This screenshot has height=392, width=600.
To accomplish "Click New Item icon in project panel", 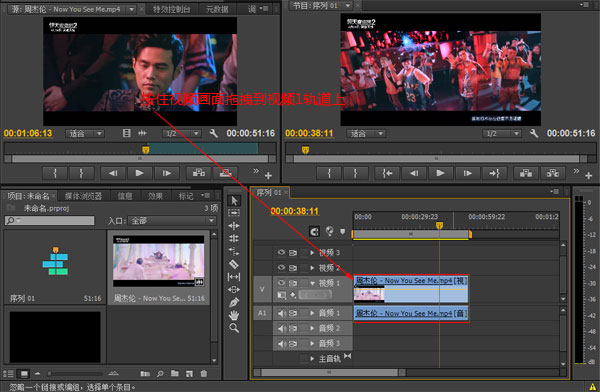I will coord(189,373).
